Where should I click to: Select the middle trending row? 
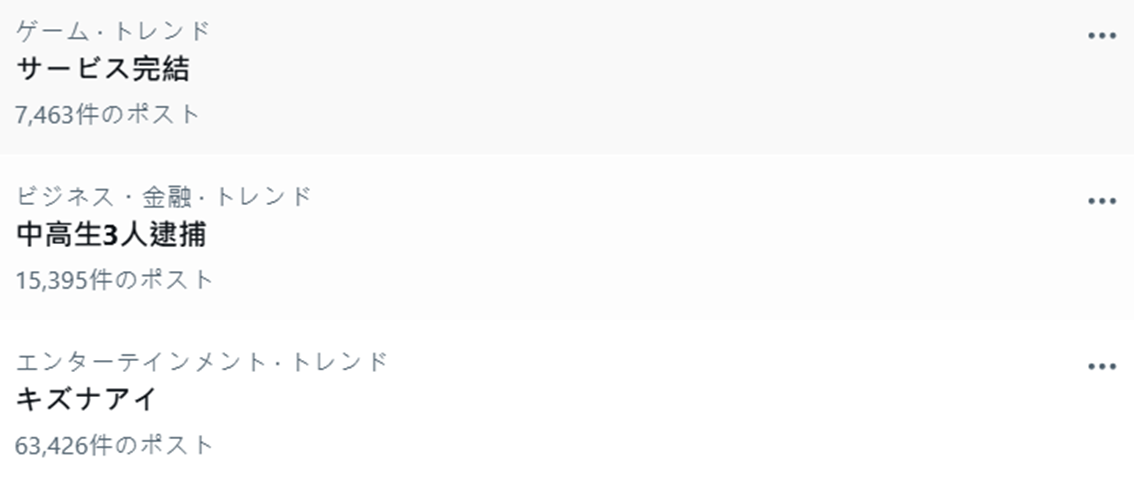click(560, 238)
